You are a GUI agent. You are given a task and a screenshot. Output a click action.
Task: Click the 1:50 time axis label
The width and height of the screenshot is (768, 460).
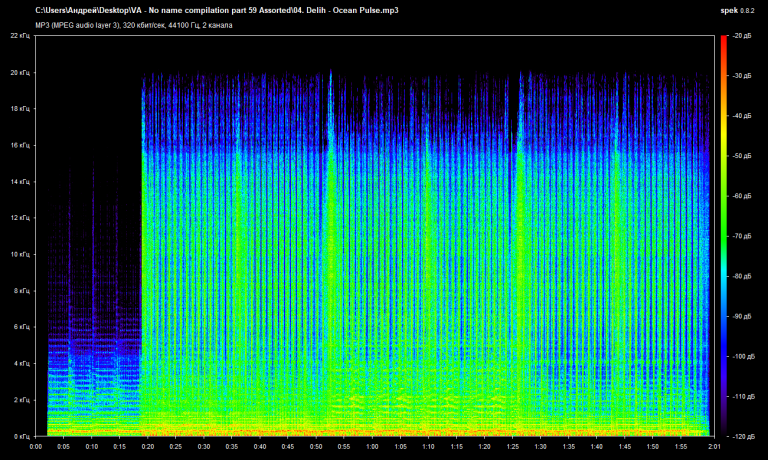(653, 447)
